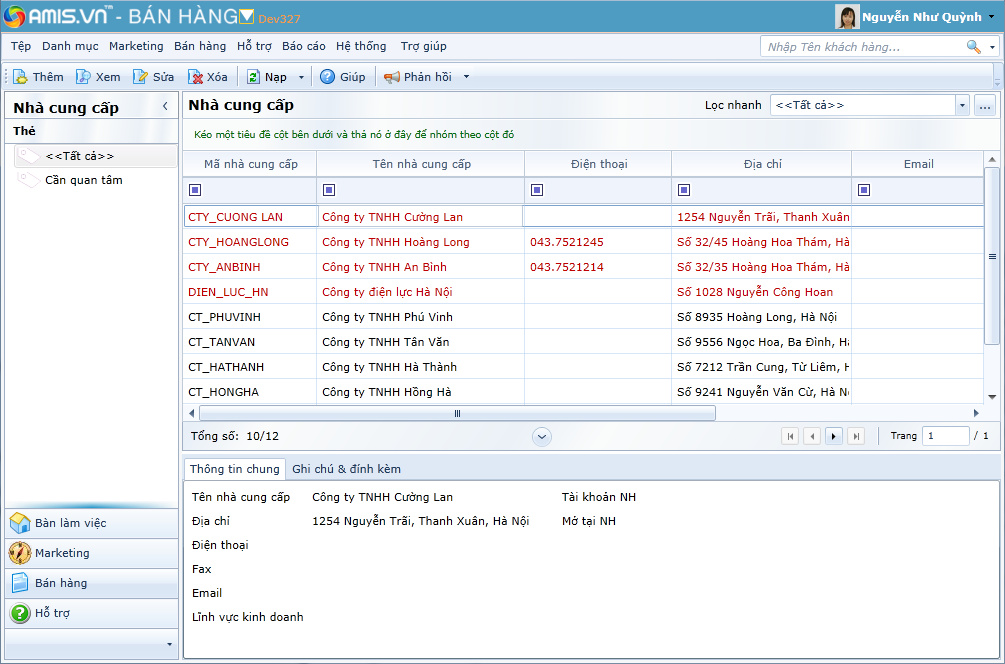Toggle filter box under Địa chỉ column
1005x664 pixels.
[x=684, y=190]
